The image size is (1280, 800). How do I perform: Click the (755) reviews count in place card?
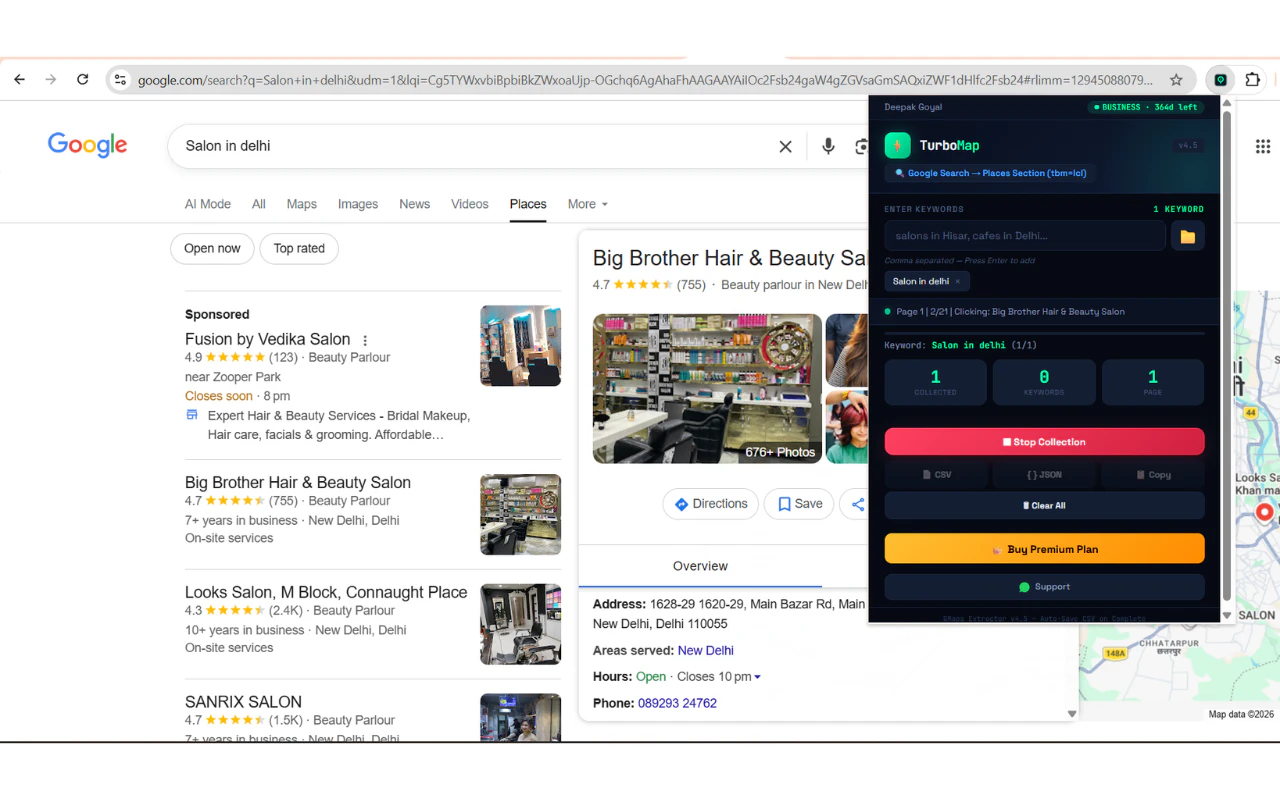click(691, 285)
